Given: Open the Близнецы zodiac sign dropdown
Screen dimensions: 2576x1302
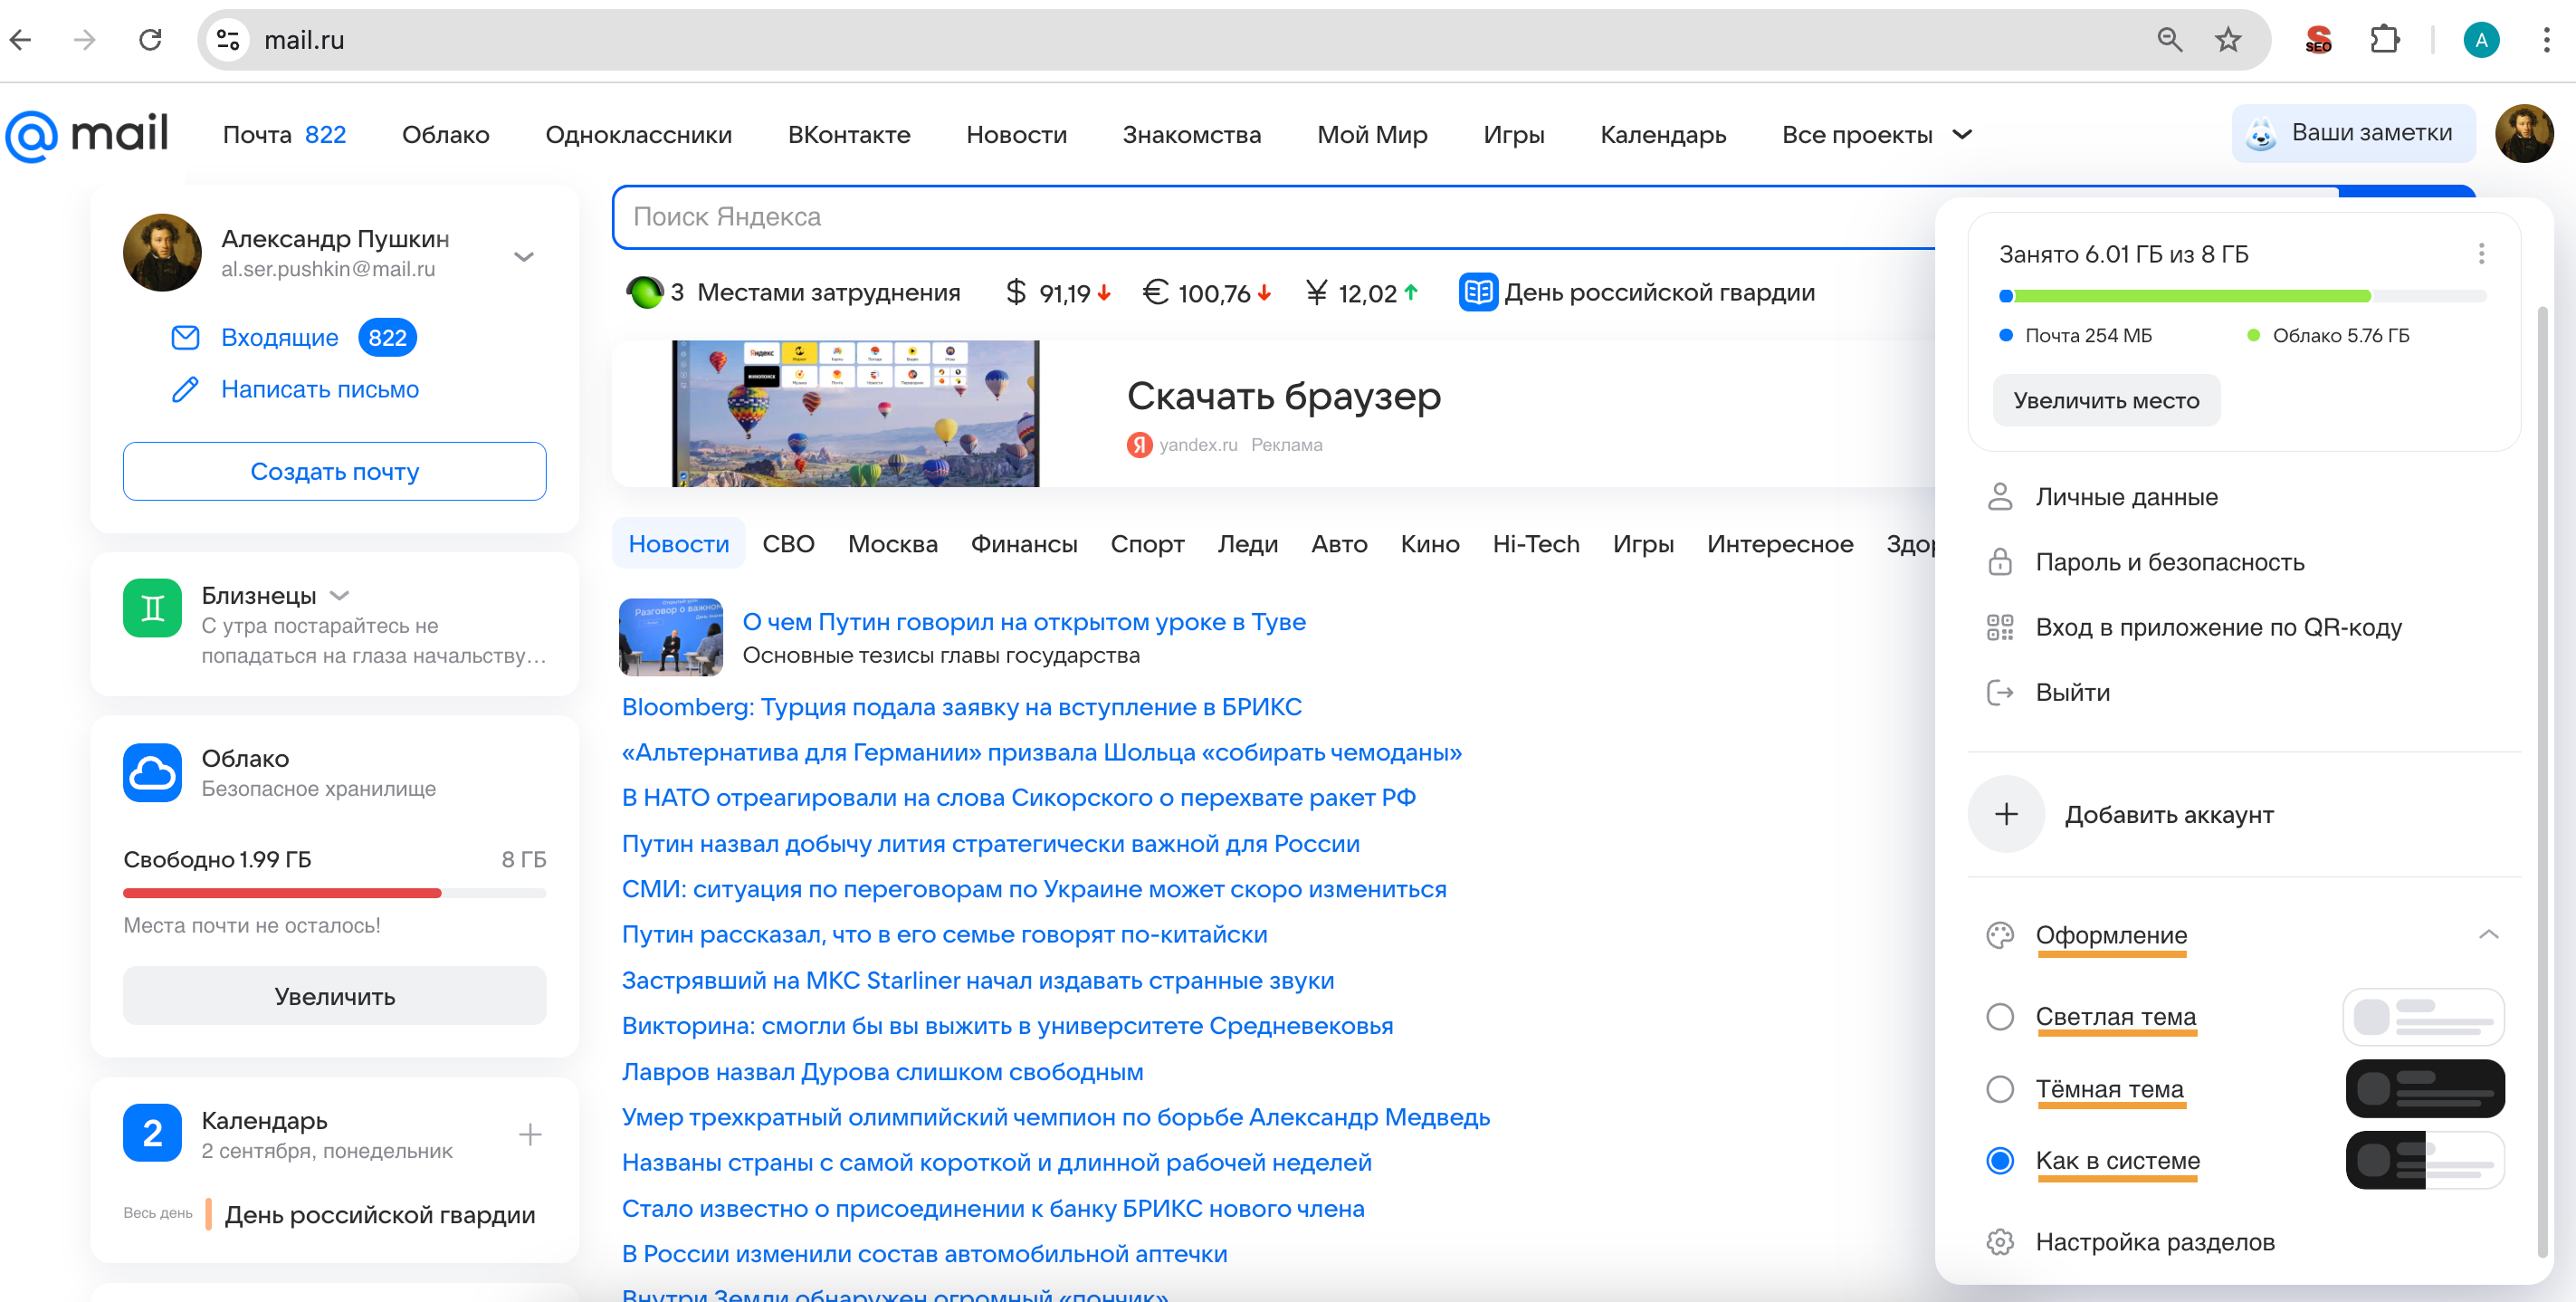Looking at the screenshot, I should (x=340, y=595).
